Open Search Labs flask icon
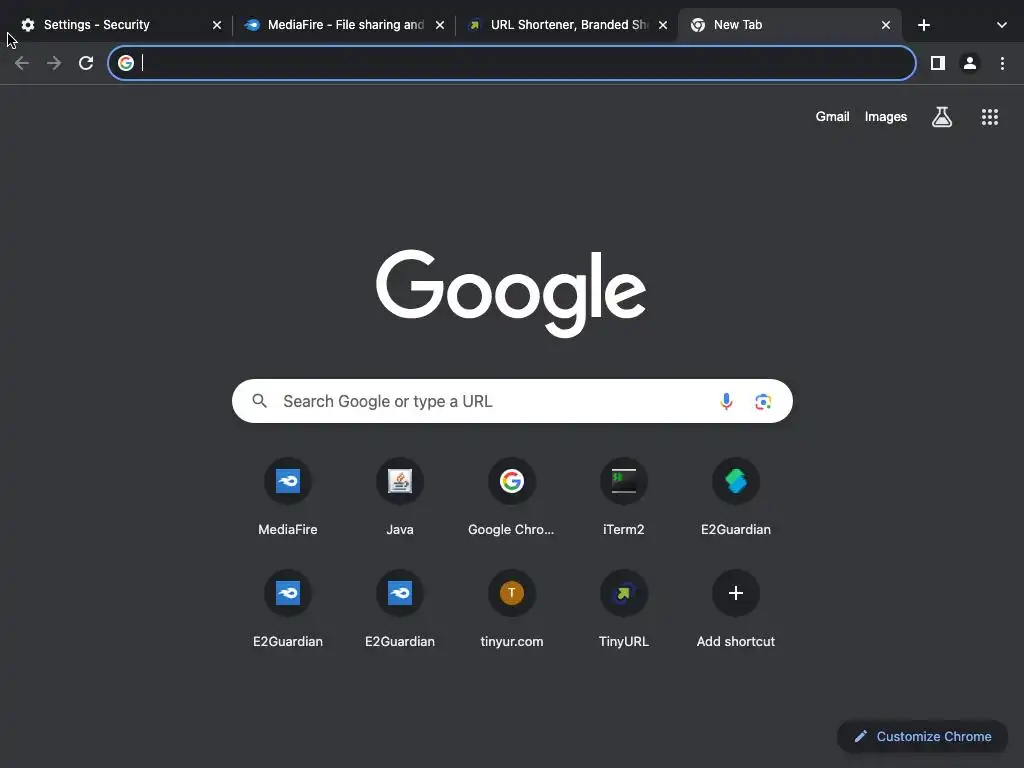Image resolution: width=1024 pixels, height=768 pixels. (942, 117)
